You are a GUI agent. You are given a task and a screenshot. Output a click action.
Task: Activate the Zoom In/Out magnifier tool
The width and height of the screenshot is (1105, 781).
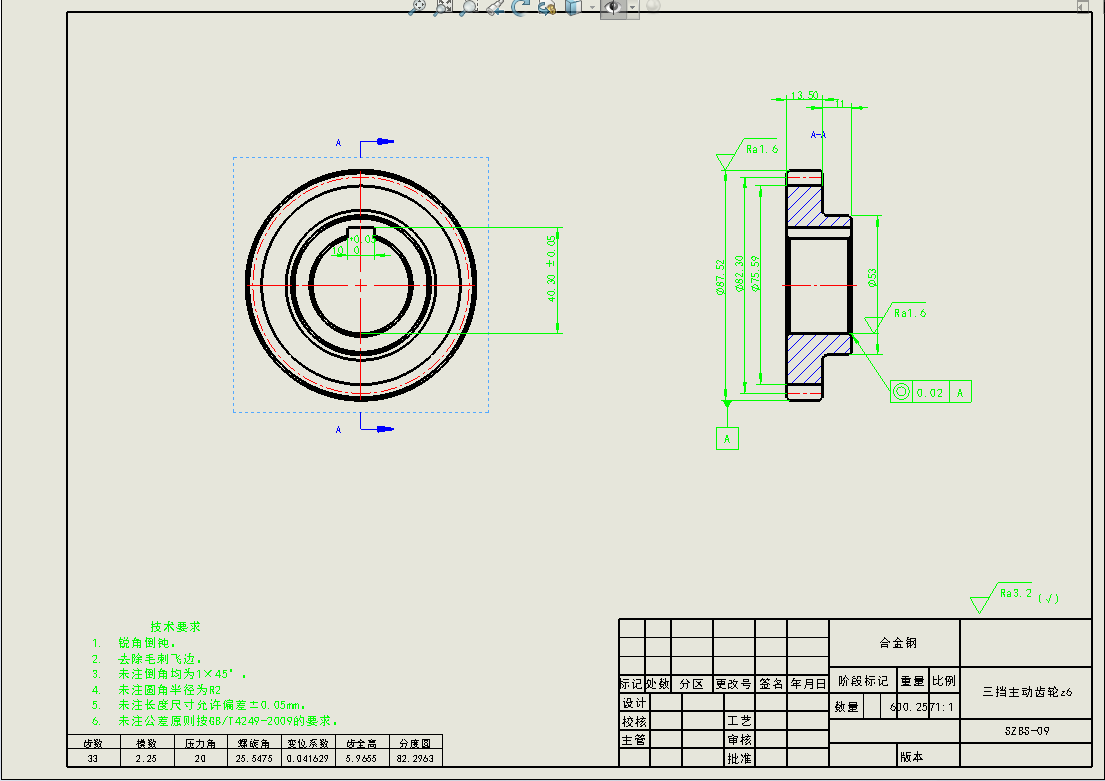pyautogui.click(x=469, y=7)
